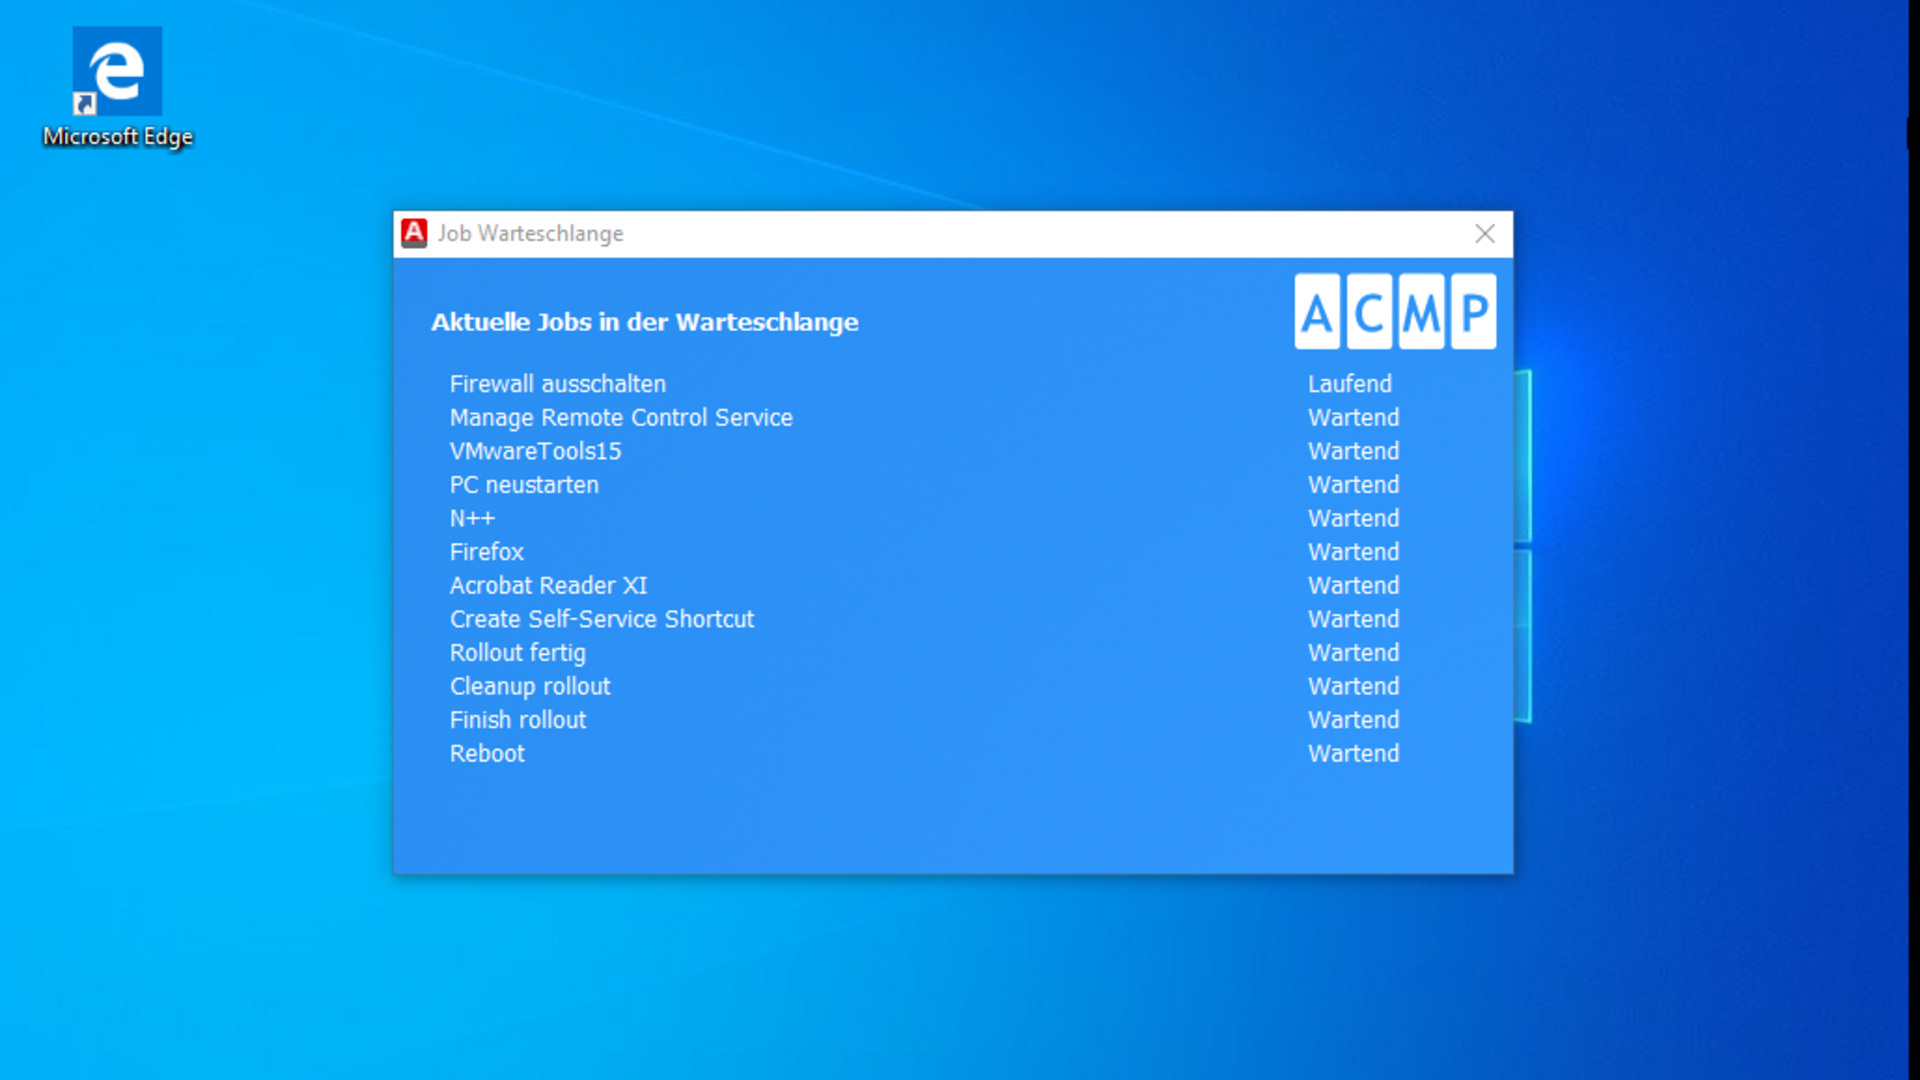
Task: Click the ACMP app icon in title bar
Action: coord(414,233)
